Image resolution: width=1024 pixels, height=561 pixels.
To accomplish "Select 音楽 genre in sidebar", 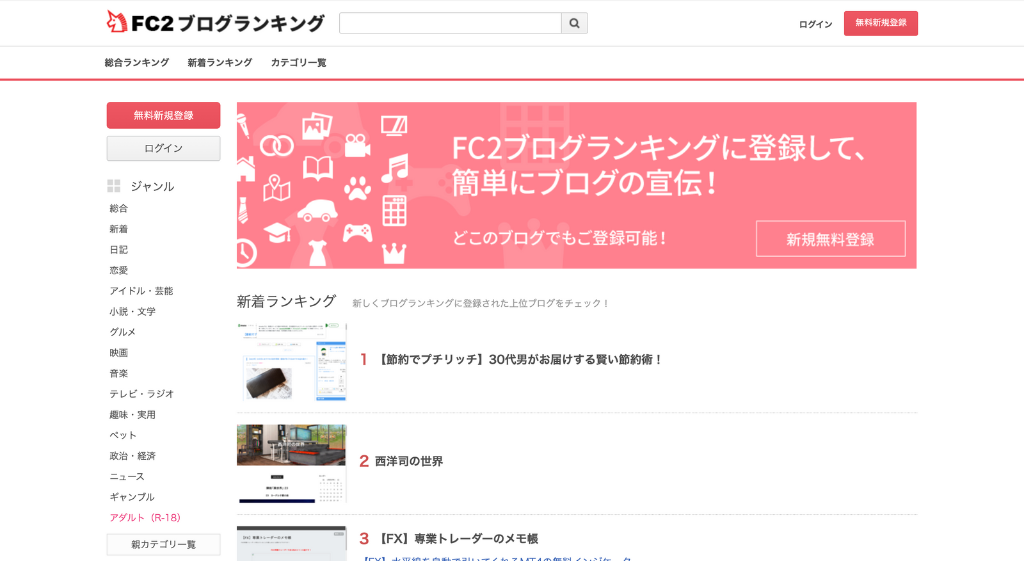I will click(119, 374).
